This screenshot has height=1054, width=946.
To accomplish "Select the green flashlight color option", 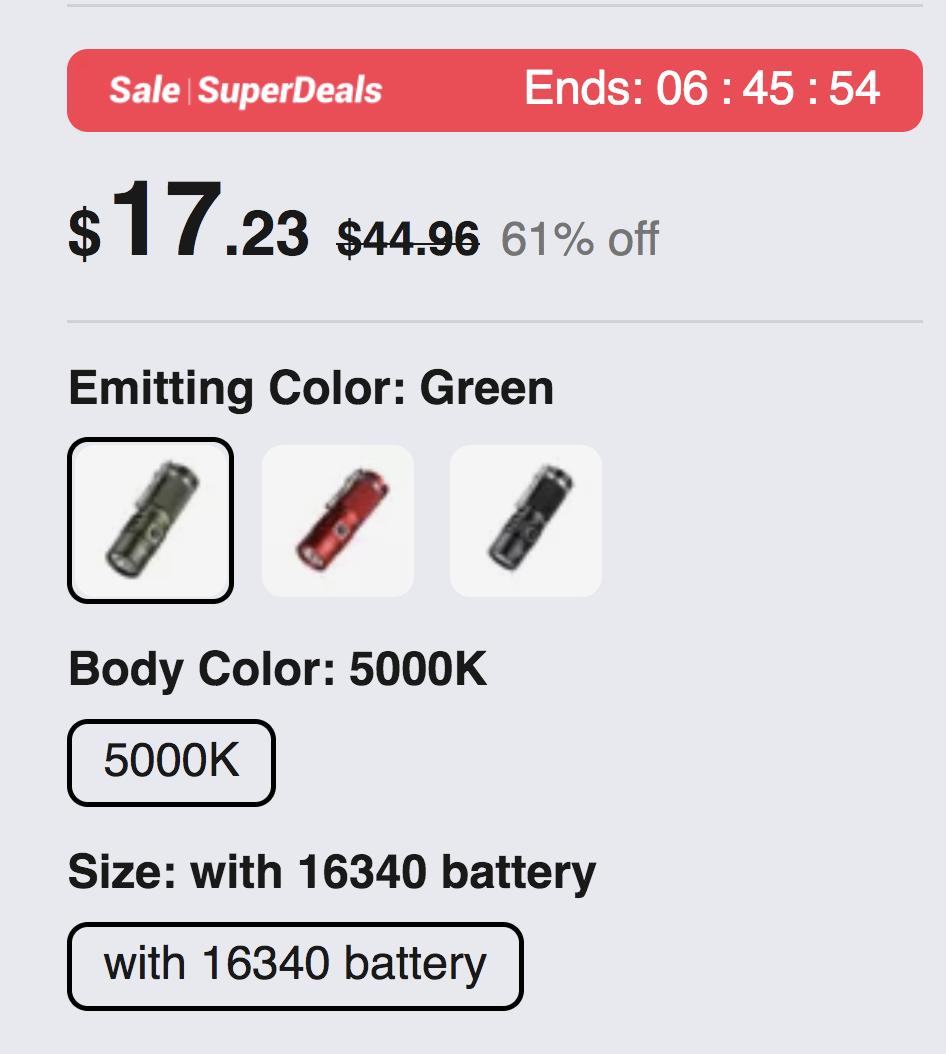I will coord(151,520).
